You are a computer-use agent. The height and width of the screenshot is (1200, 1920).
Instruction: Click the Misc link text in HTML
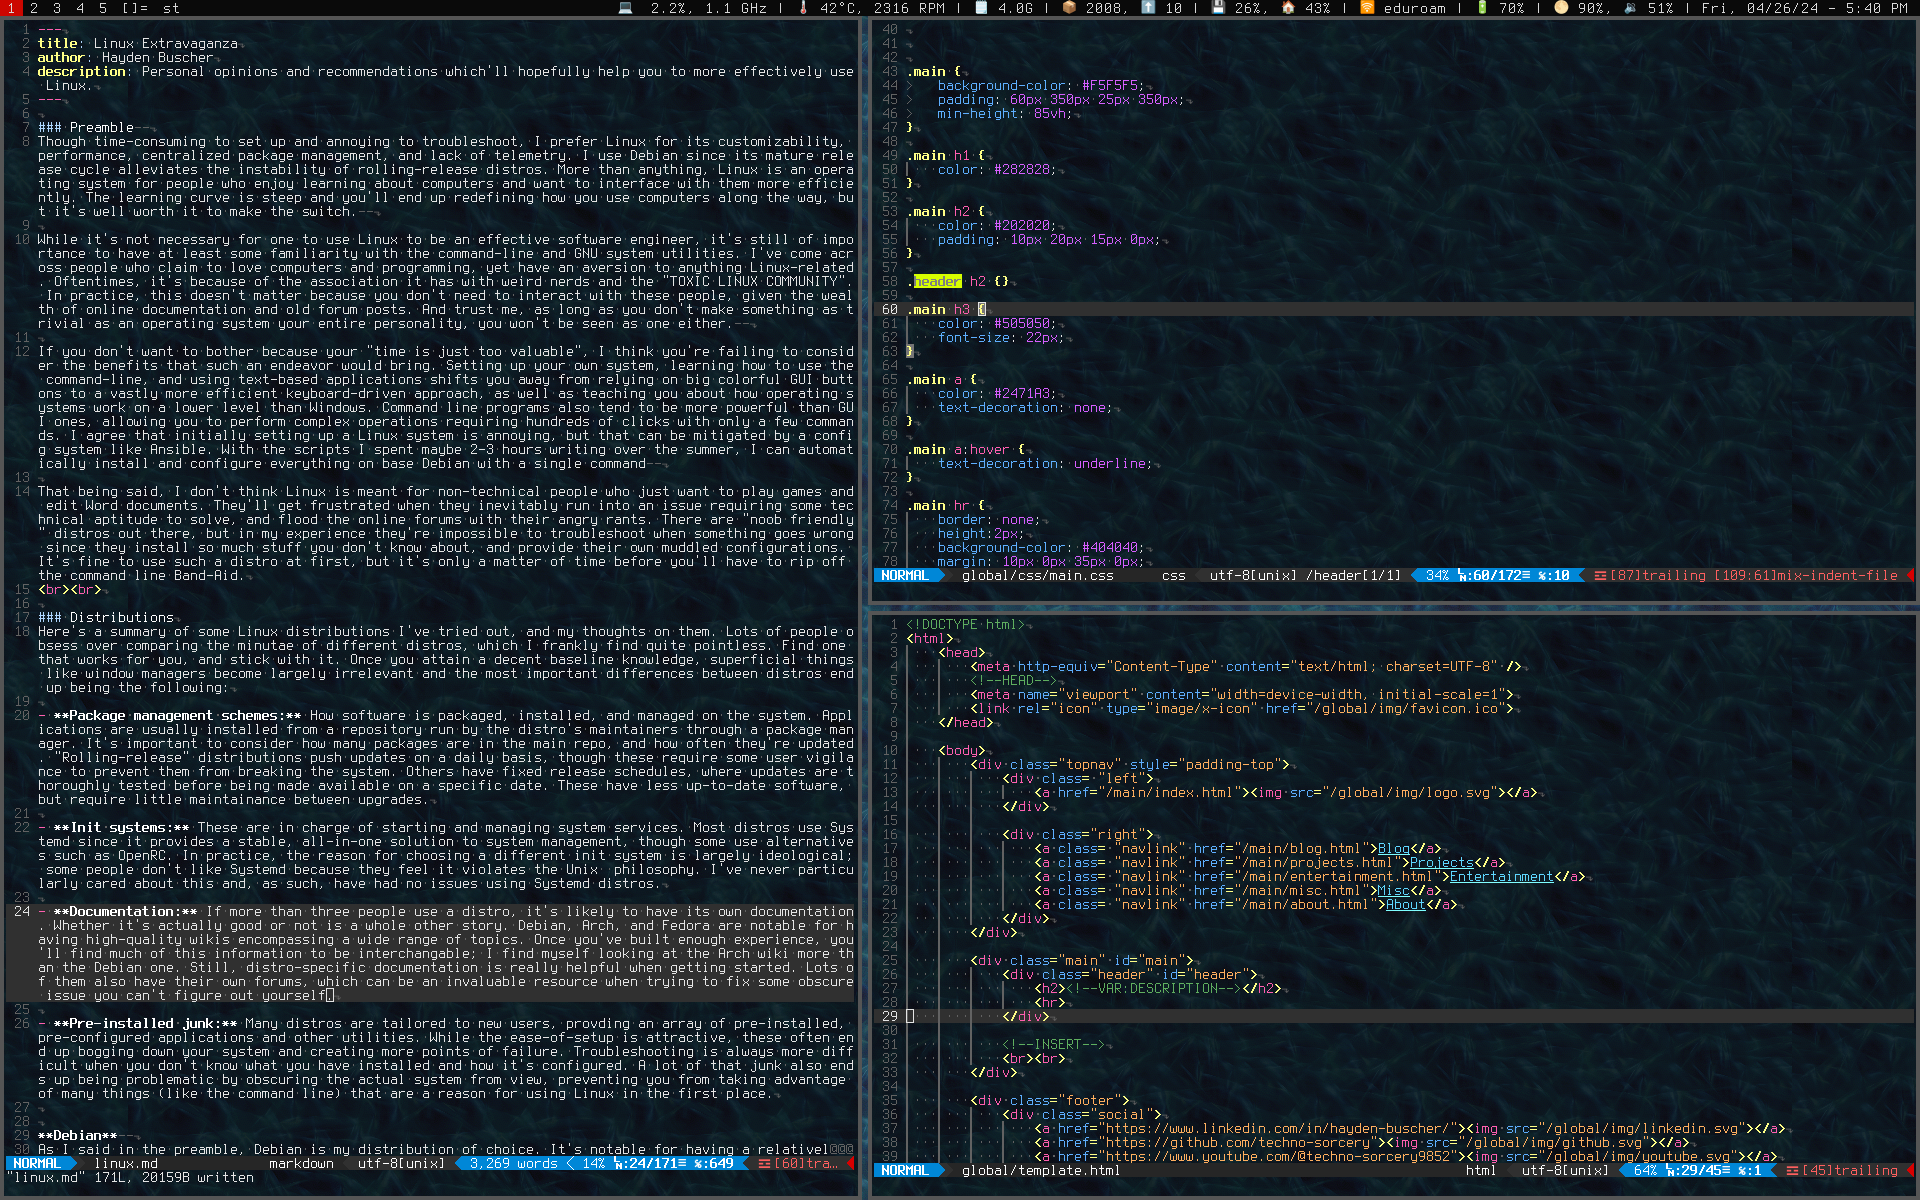1394,890
